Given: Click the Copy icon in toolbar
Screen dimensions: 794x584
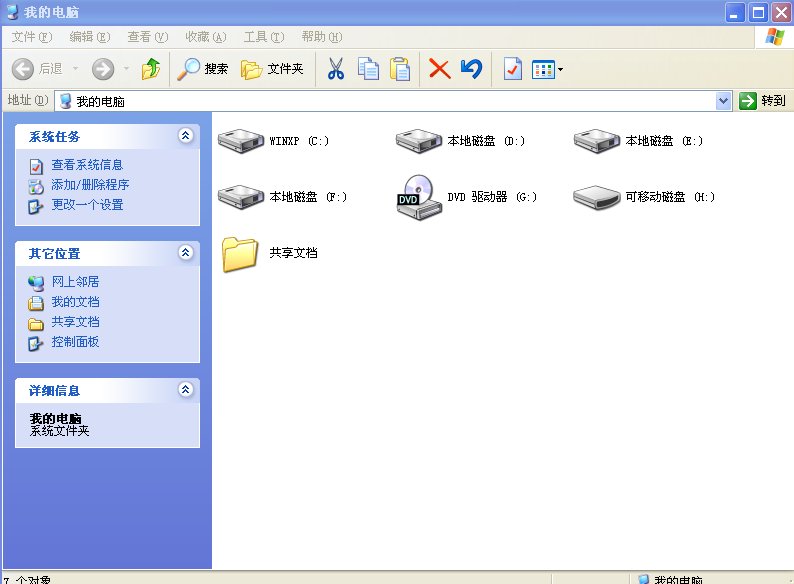Looking at the screenshot, I should pos(368,69).
